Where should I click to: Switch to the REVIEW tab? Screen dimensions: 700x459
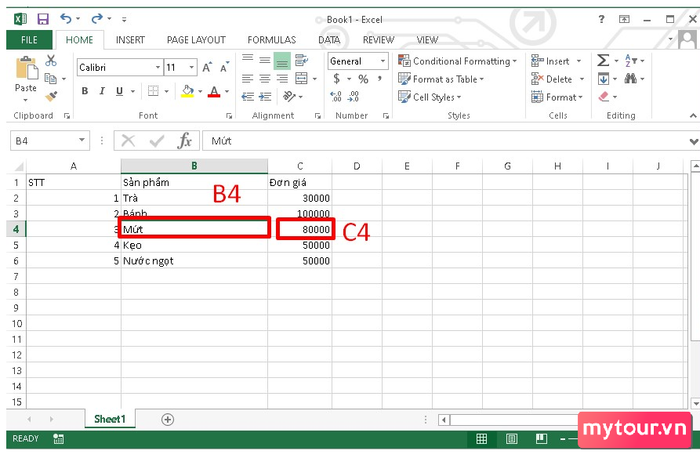click(x=378, y=40)
